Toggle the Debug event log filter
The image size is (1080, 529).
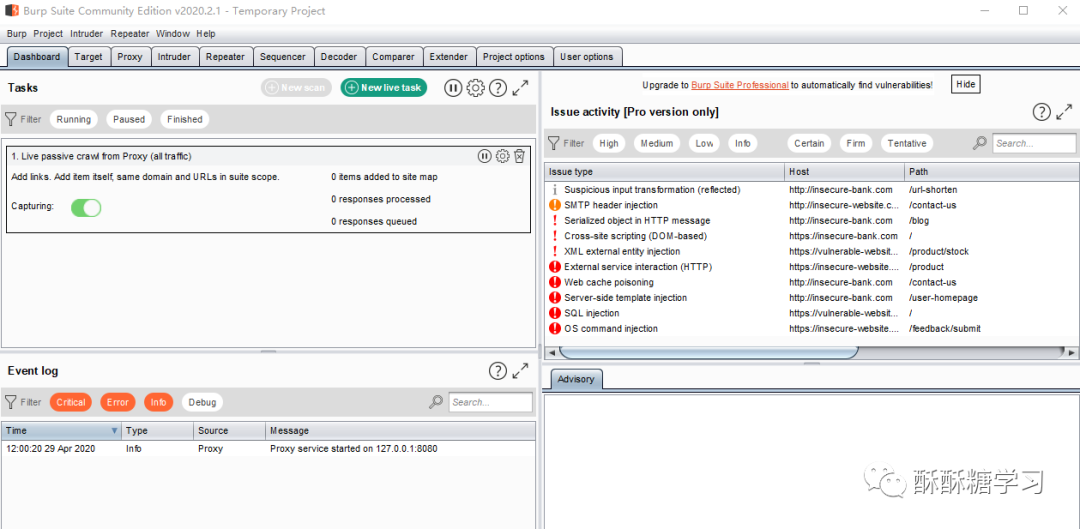coord(202,402)
